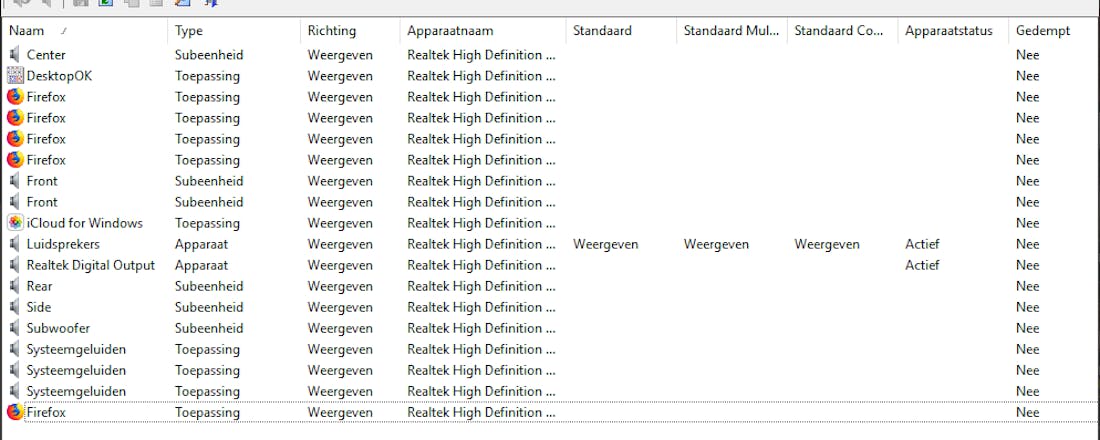
Task: Click Realtek High Definition in the Rear row
Action: tap(481, 286)
